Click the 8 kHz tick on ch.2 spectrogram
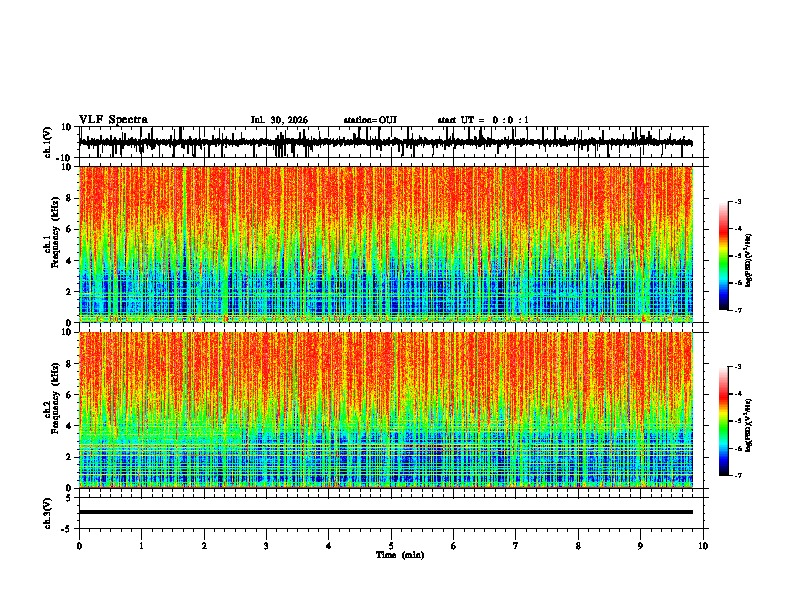The image size is (792, 612). (69, 364)
